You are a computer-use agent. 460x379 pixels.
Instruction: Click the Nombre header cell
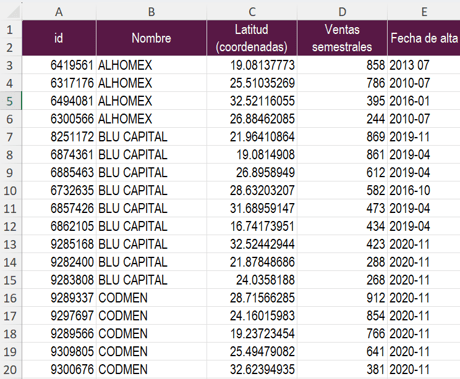click(151, 38)
